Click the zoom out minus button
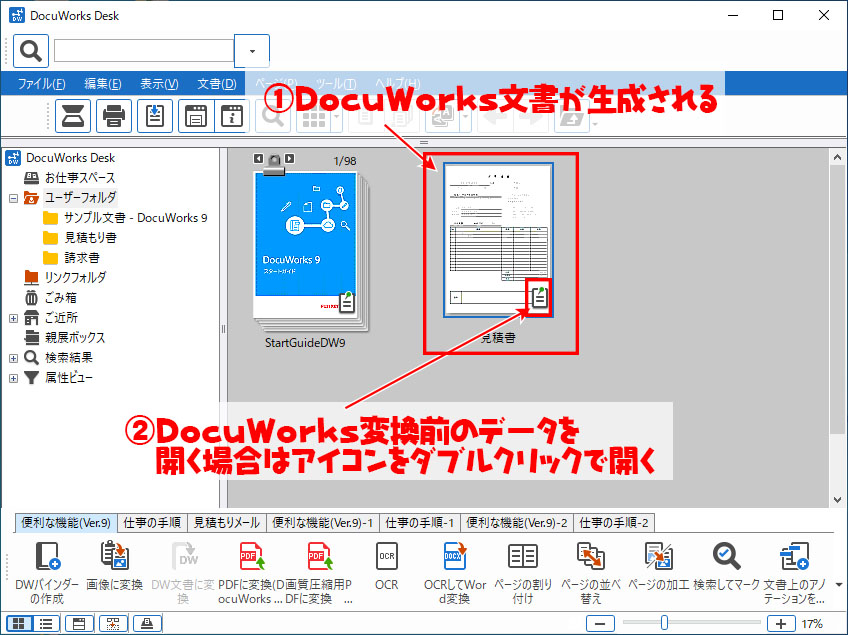This screenshot has width=848, height=635. click(x=600, y=624)
